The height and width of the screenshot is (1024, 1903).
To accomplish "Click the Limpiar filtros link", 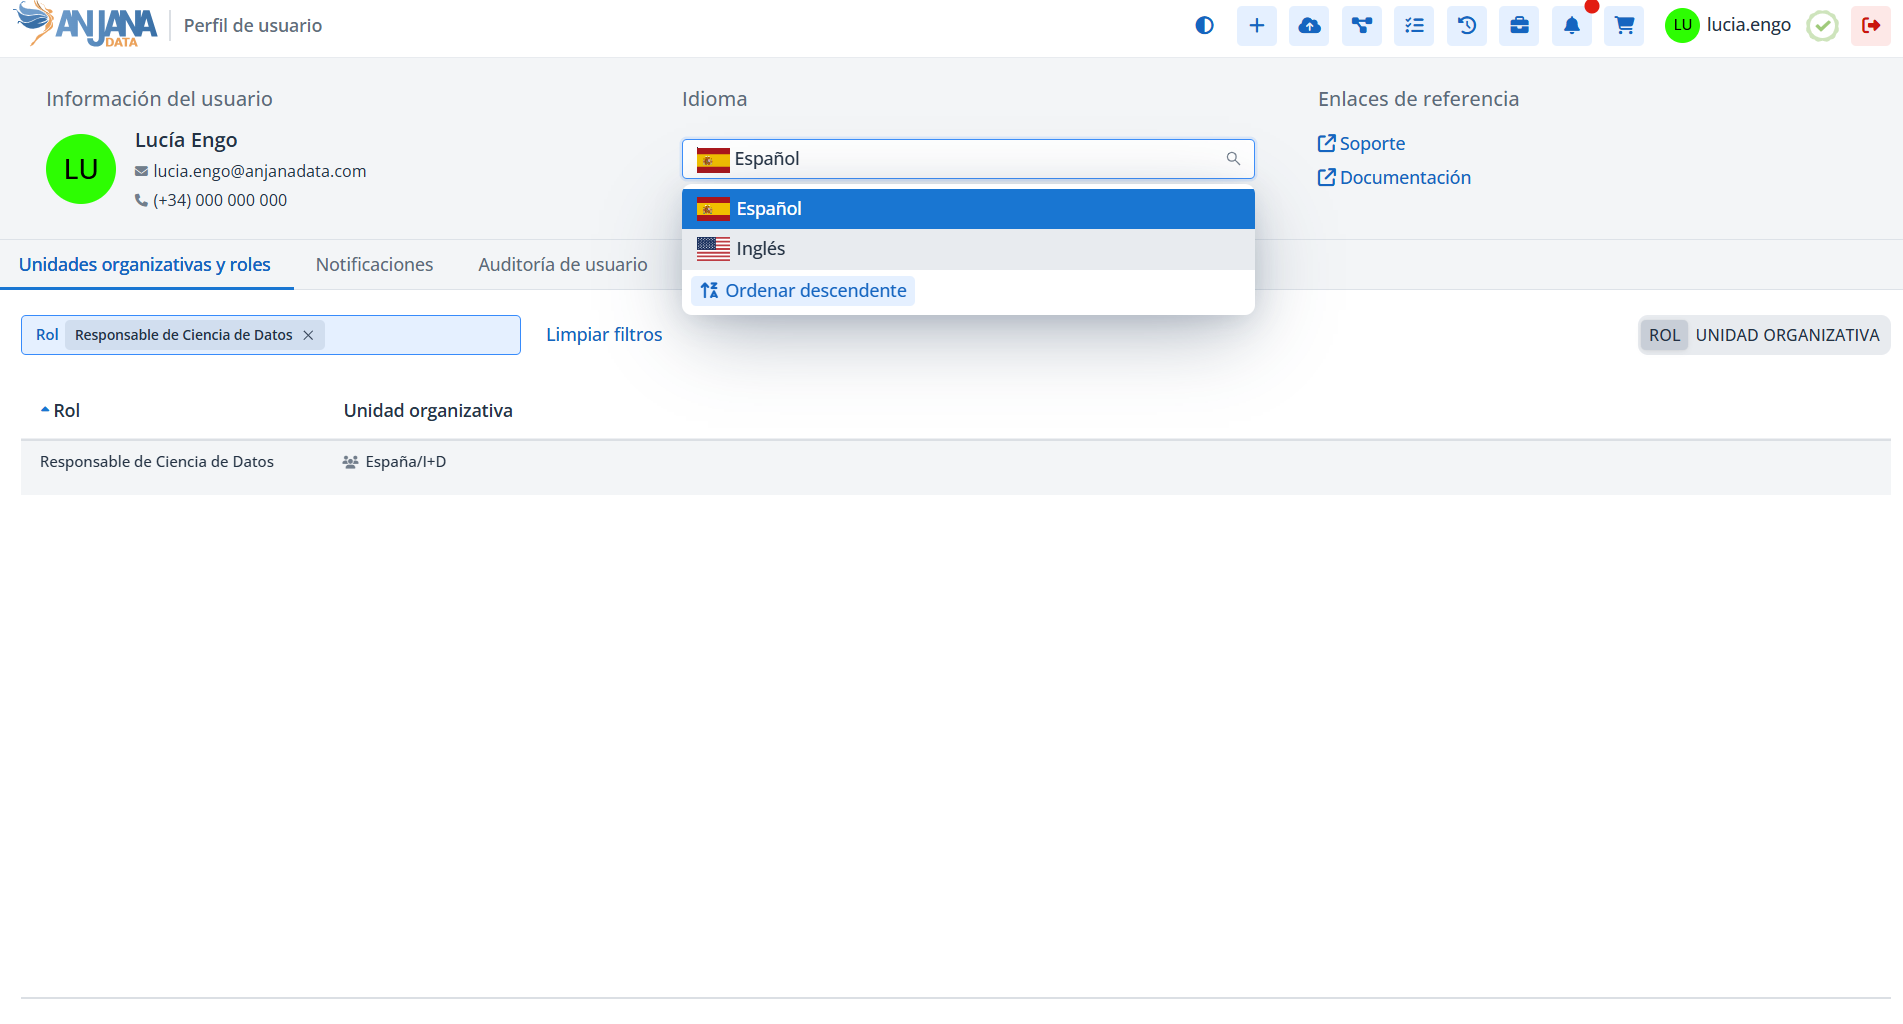I will (604, 335).
